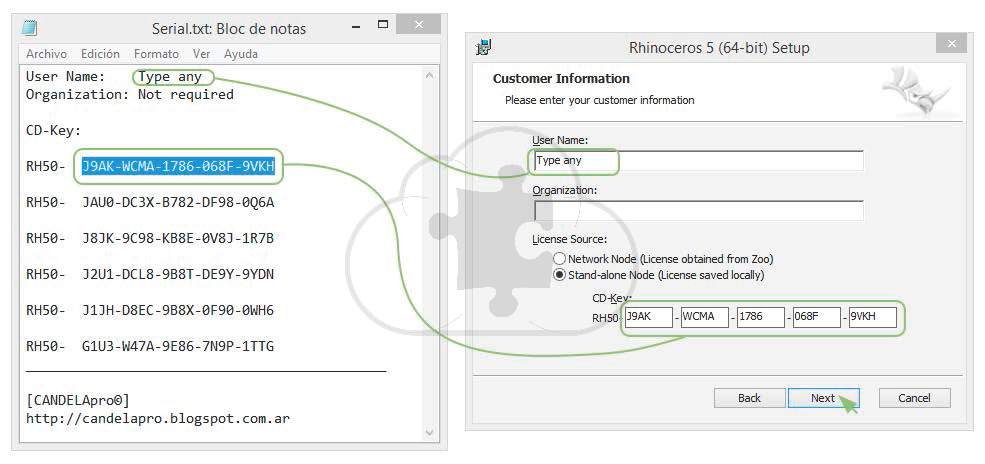The height and width of the screenshot is (464, 985).
Task: Open the Ayuda menu in Notepad
Action: pyautogui.click(x=241, y=54)
